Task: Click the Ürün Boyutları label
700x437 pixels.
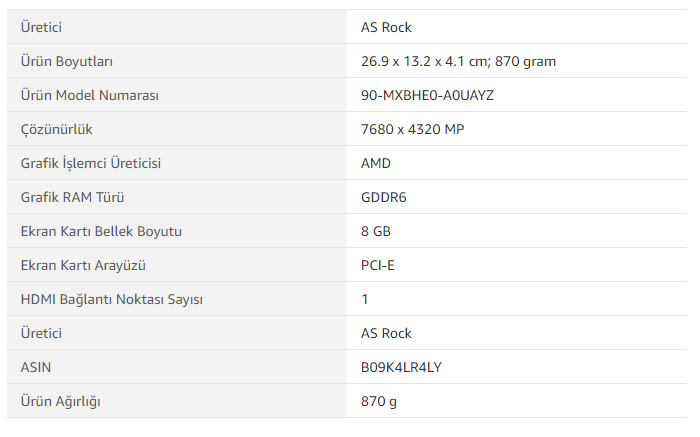Action: pyautogui.click(x=66, y=61)
